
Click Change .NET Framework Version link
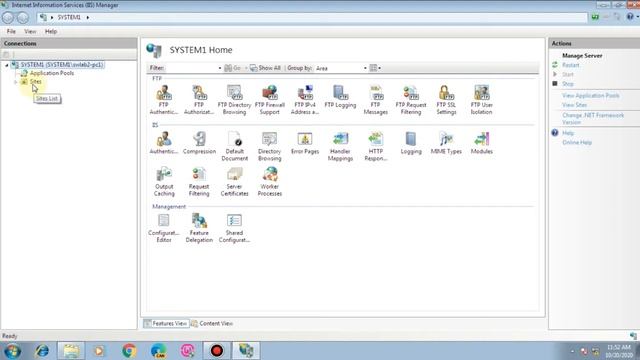click(x=593, y=119)
